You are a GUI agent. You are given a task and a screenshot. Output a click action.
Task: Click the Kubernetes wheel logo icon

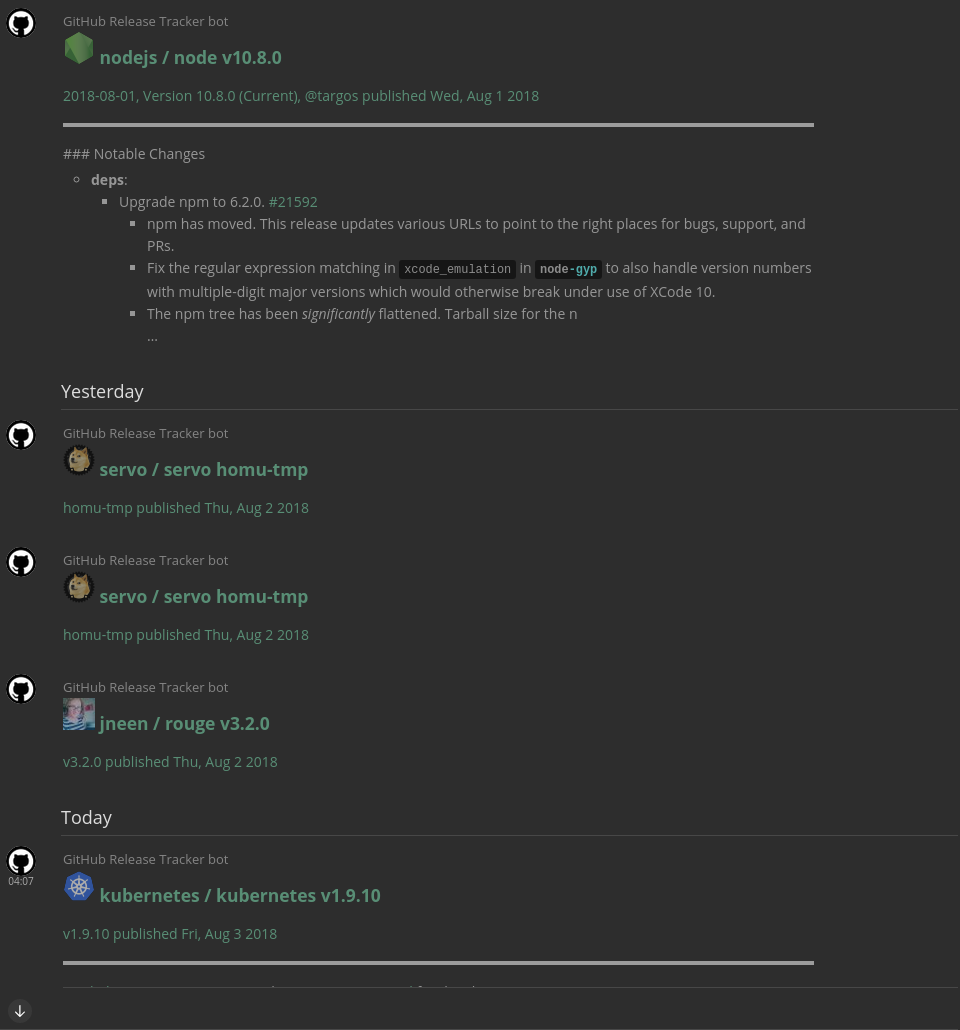tap(79, 886)
